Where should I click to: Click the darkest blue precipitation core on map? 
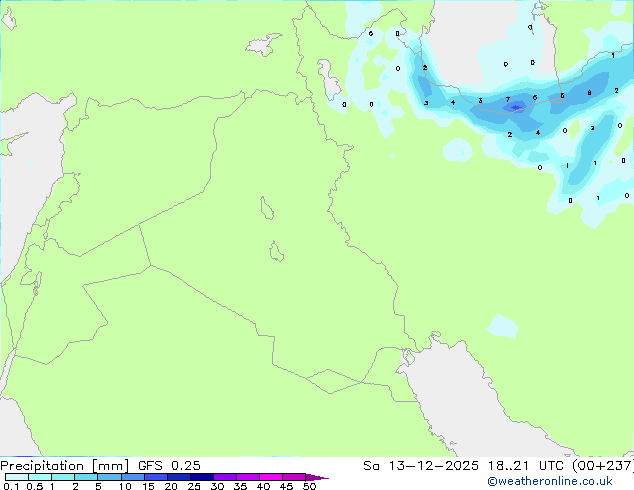coord(516,108)
